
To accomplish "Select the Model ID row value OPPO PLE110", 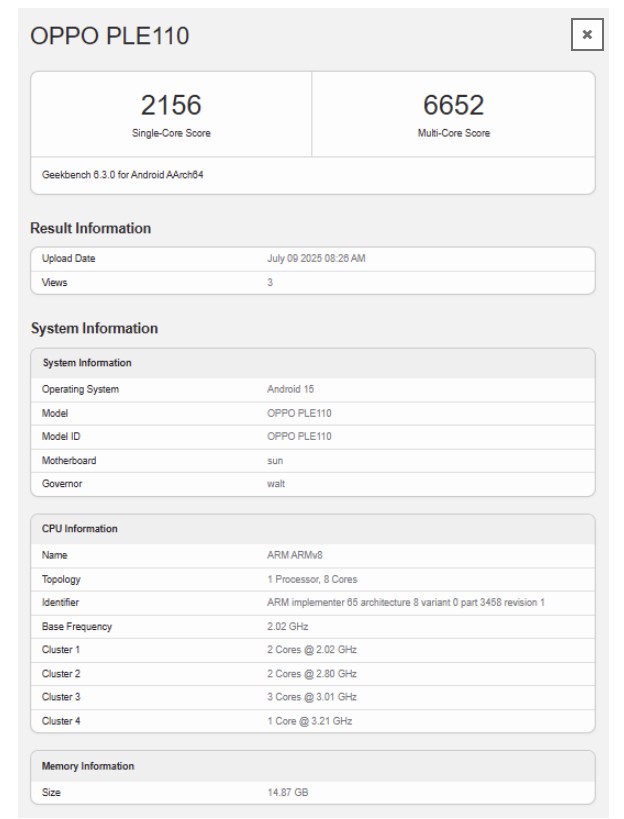I will click(299, 437).
